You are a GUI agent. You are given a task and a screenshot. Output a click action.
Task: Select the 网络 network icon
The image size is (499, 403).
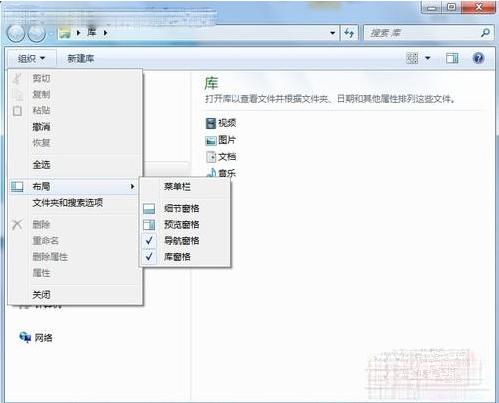25,337
